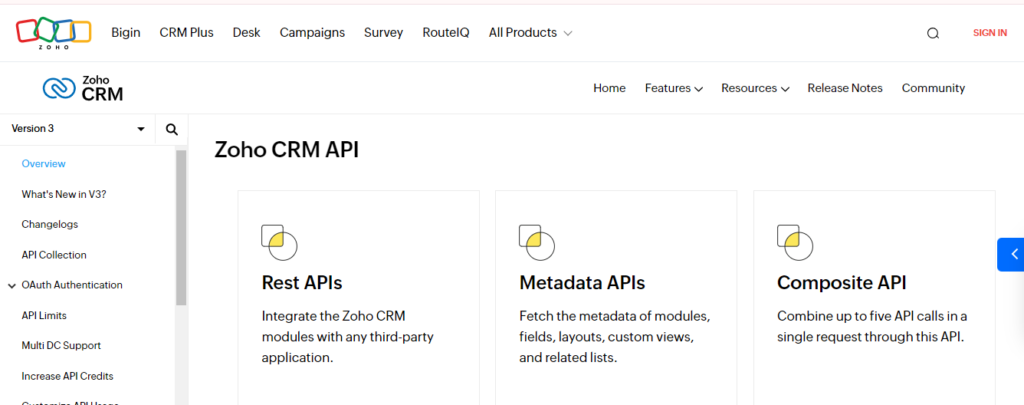
Task: Open OAuth Authentication sidebar item
Action: click(72, 285)
